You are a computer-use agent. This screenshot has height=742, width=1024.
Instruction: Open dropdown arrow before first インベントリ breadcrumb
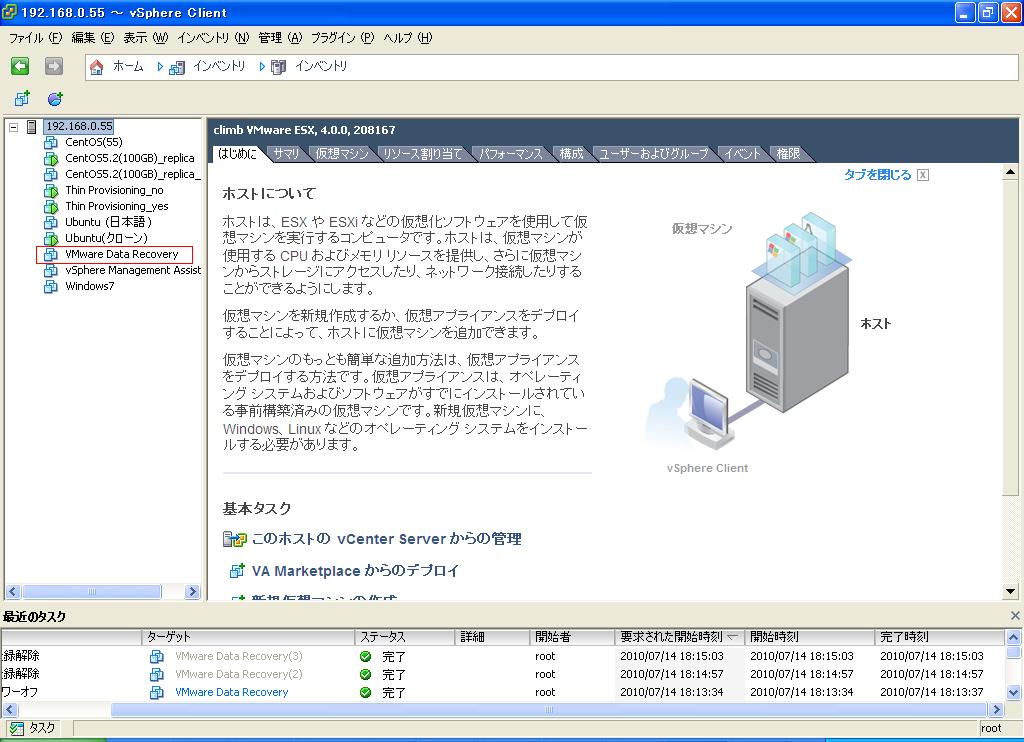[x=160, y=67]
